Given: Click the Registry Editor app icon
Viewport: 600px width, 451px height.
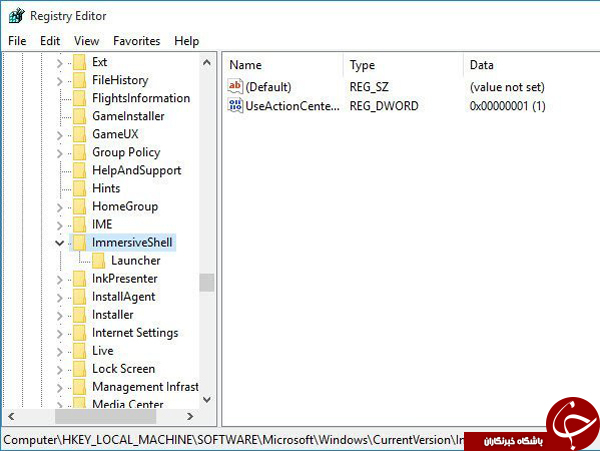Looking at the screenshot, I should [16, 16].
